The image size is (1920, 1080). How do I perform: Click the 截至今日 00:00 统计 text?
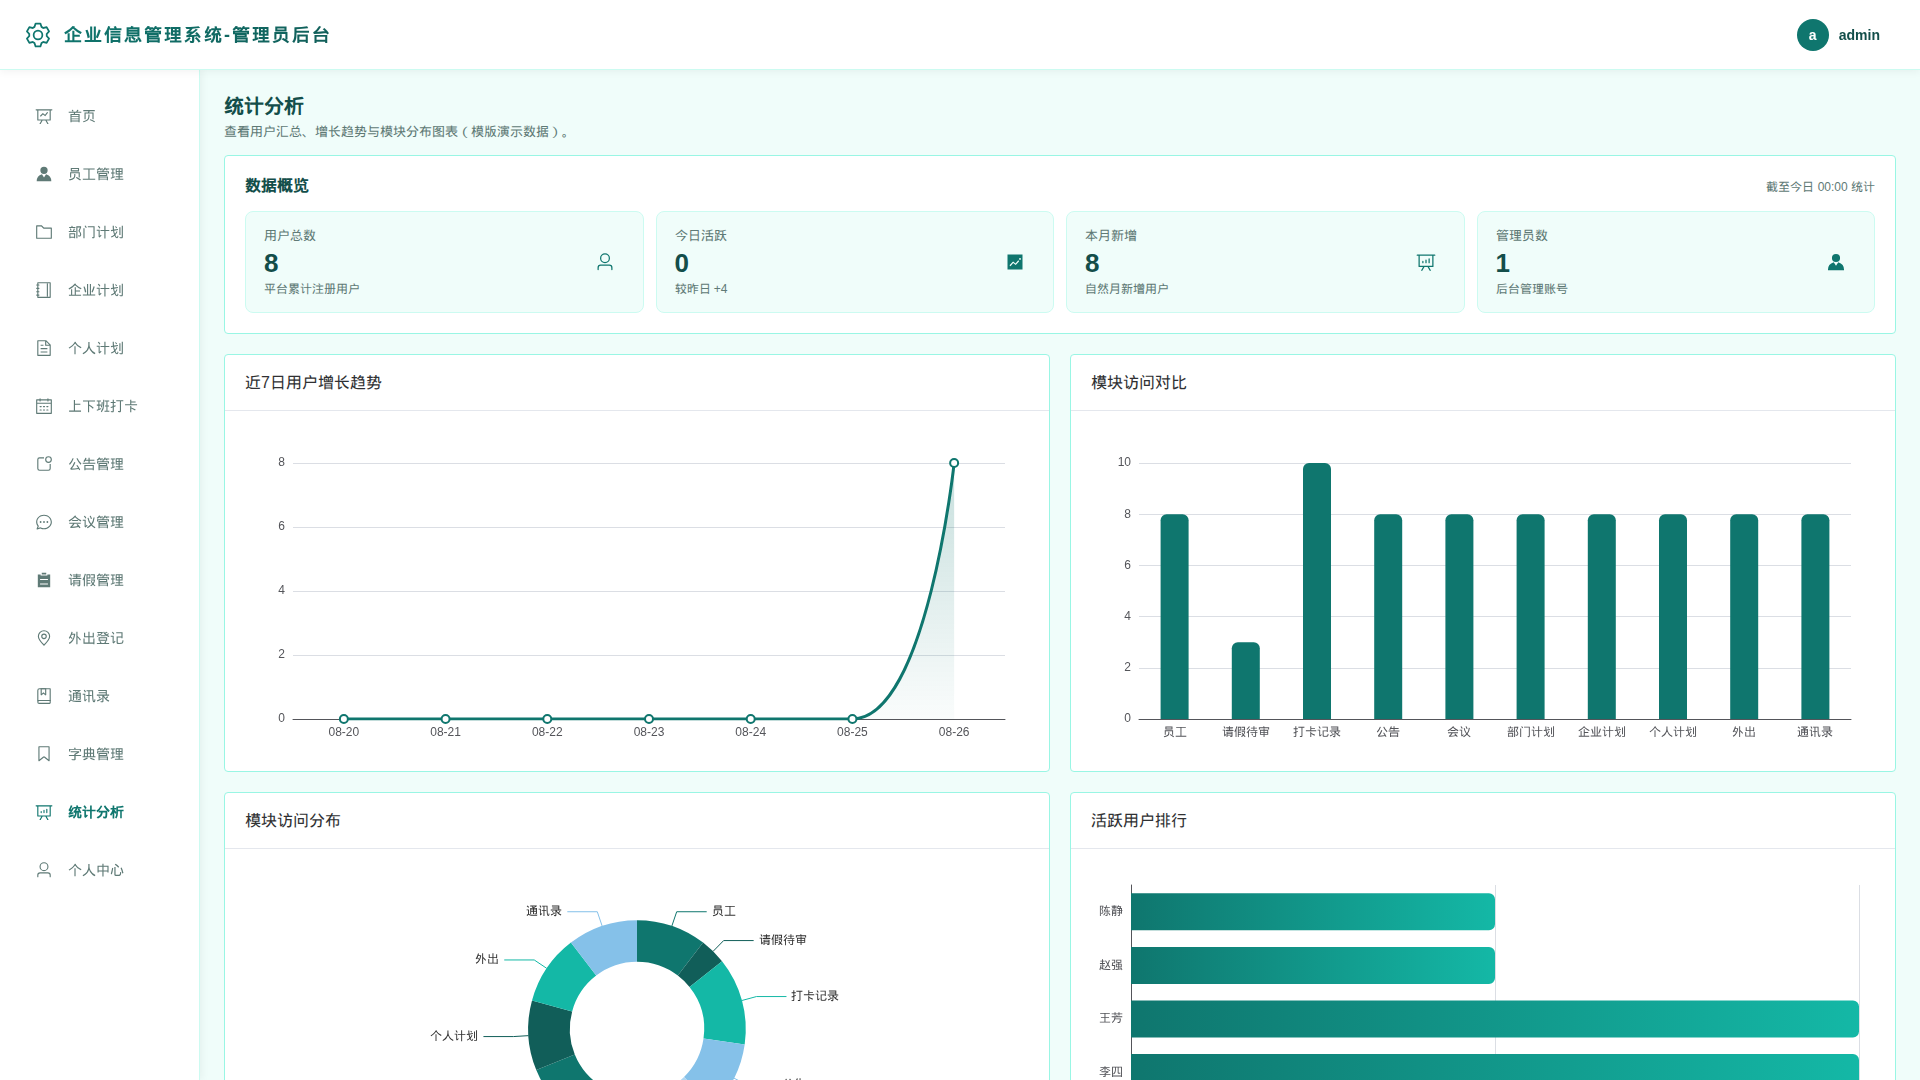click(1820, 187)
